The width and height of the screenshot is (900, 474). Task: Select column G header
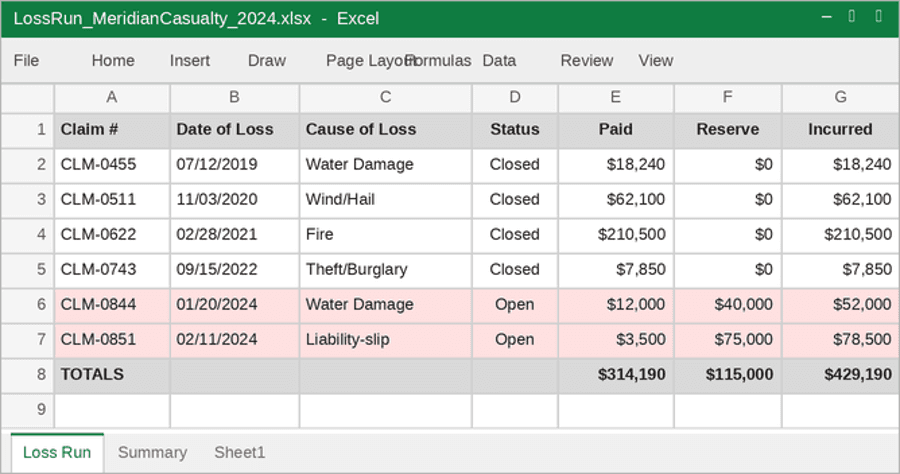pos(840,98)
